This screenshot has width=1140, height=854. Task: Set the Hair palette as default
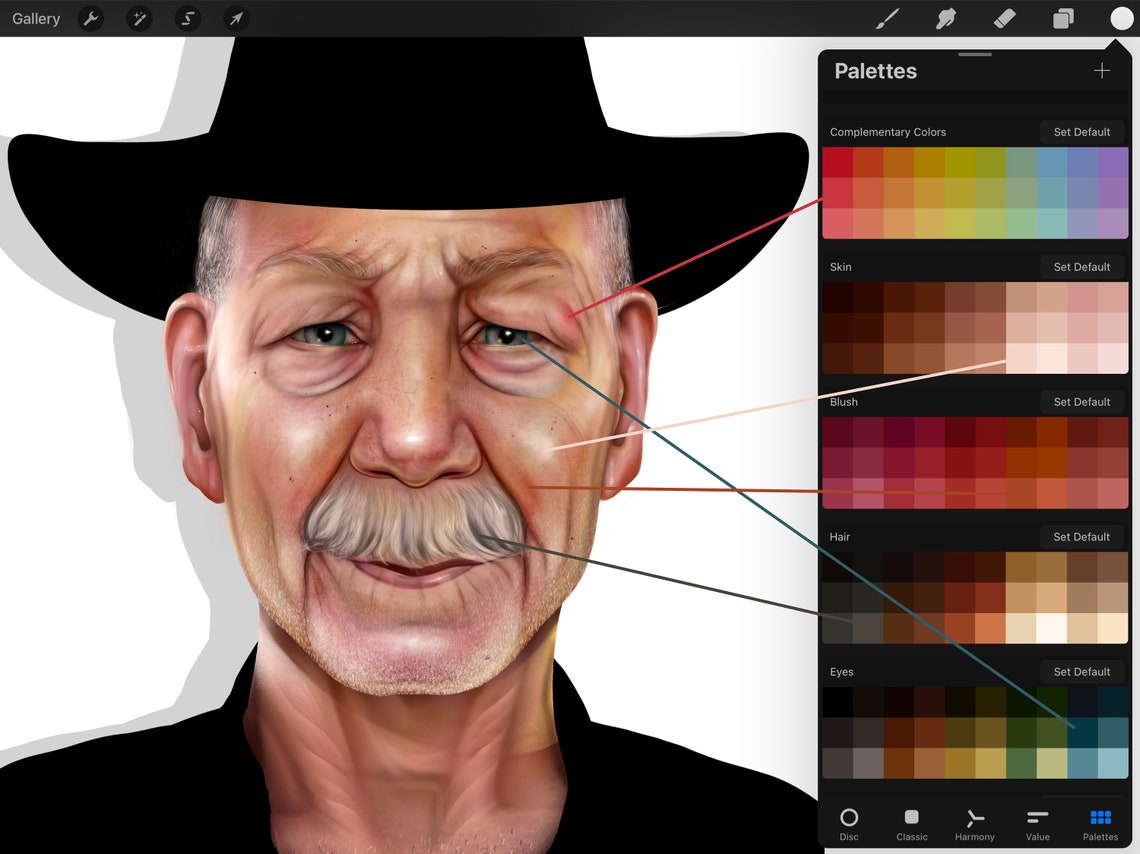click(1081, 537)
